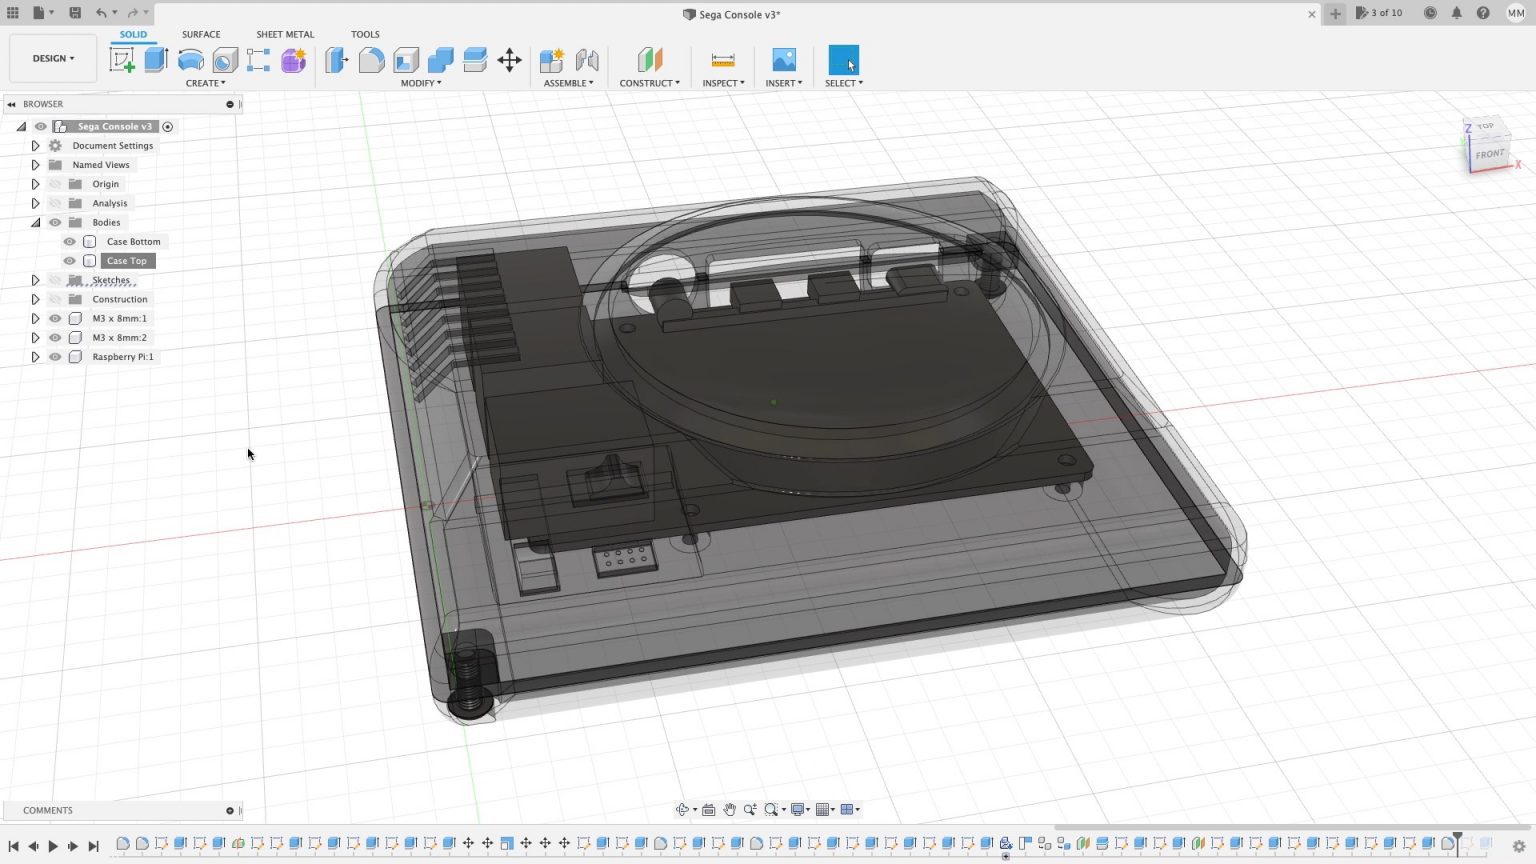Hide the Raspberry Pi:1 component
Viewport: 1536px width, 864px height.
(55, 357)
